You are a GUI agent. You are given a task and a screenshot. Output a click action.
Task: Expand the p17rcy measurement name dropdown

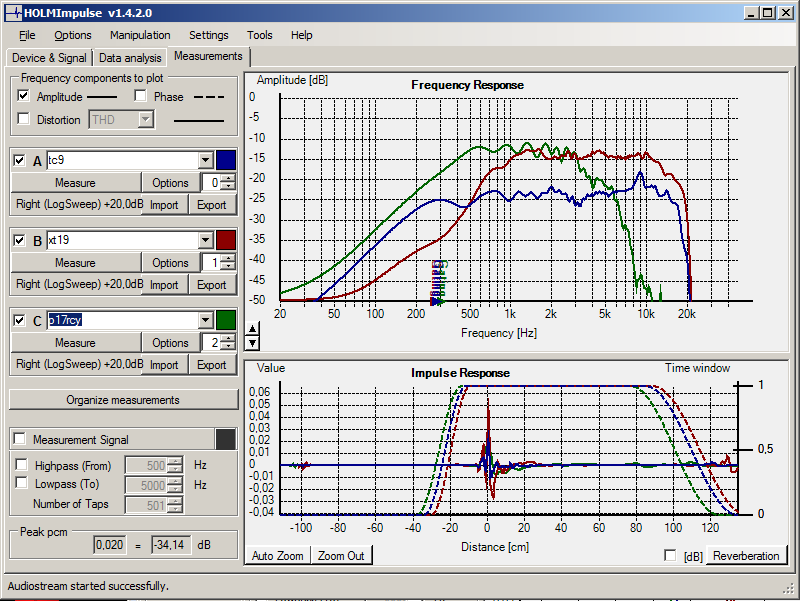coord(206,320)
